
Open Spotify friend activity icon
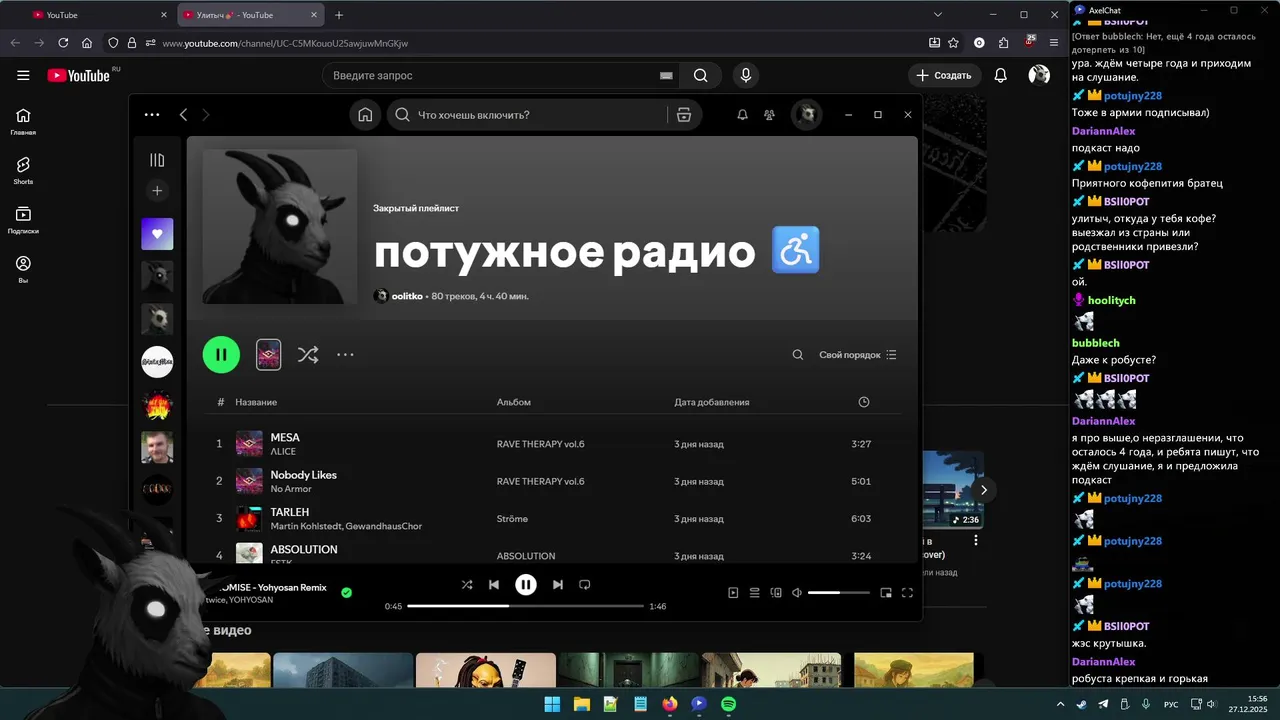click(x=769, y=115)
